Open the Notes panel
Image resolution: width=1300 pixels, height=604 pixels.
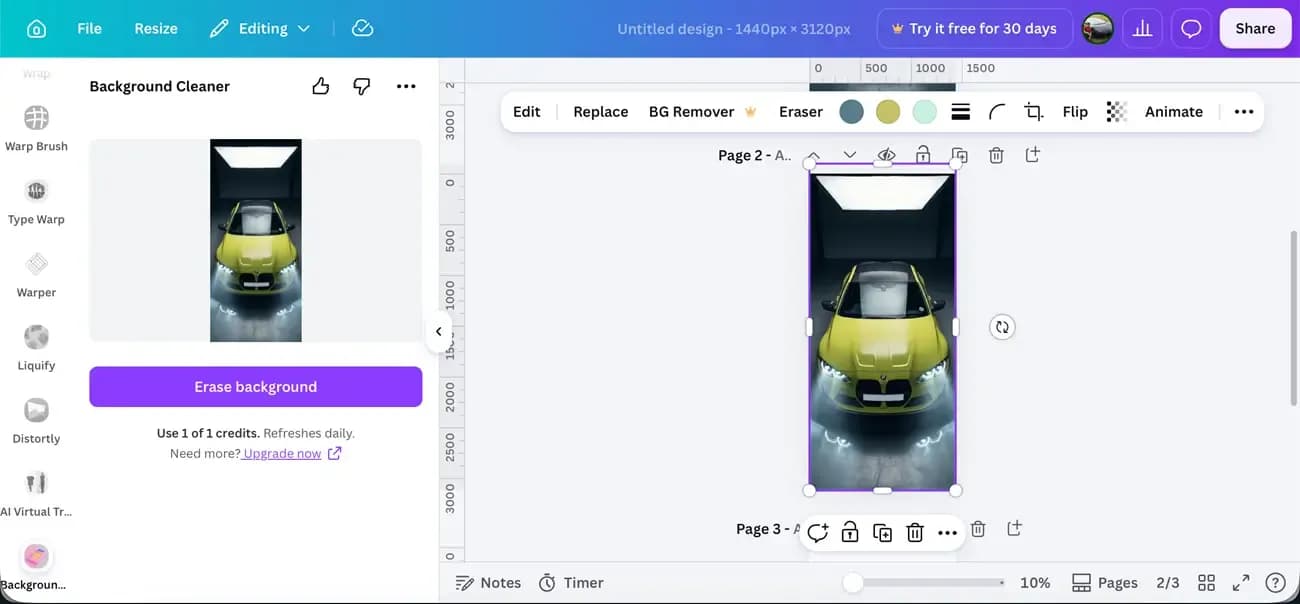point(488,583)
